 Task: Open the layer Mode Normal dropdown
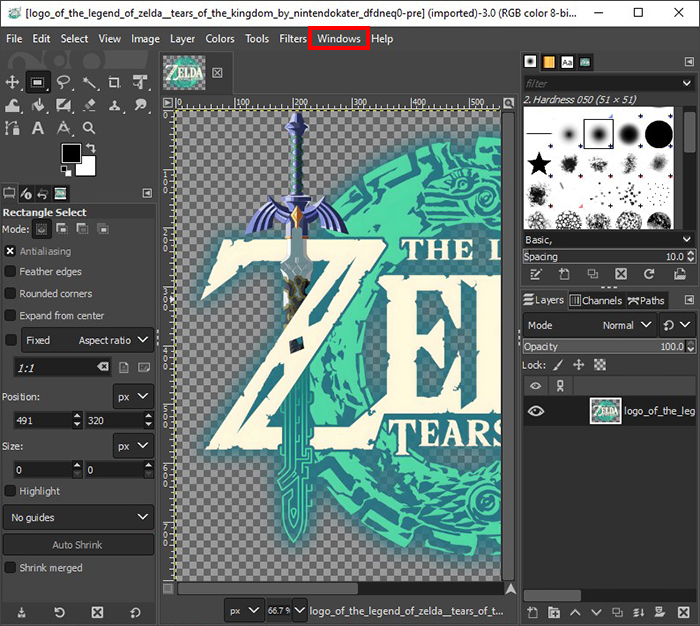pyautogui.click(x=590, y=325)
